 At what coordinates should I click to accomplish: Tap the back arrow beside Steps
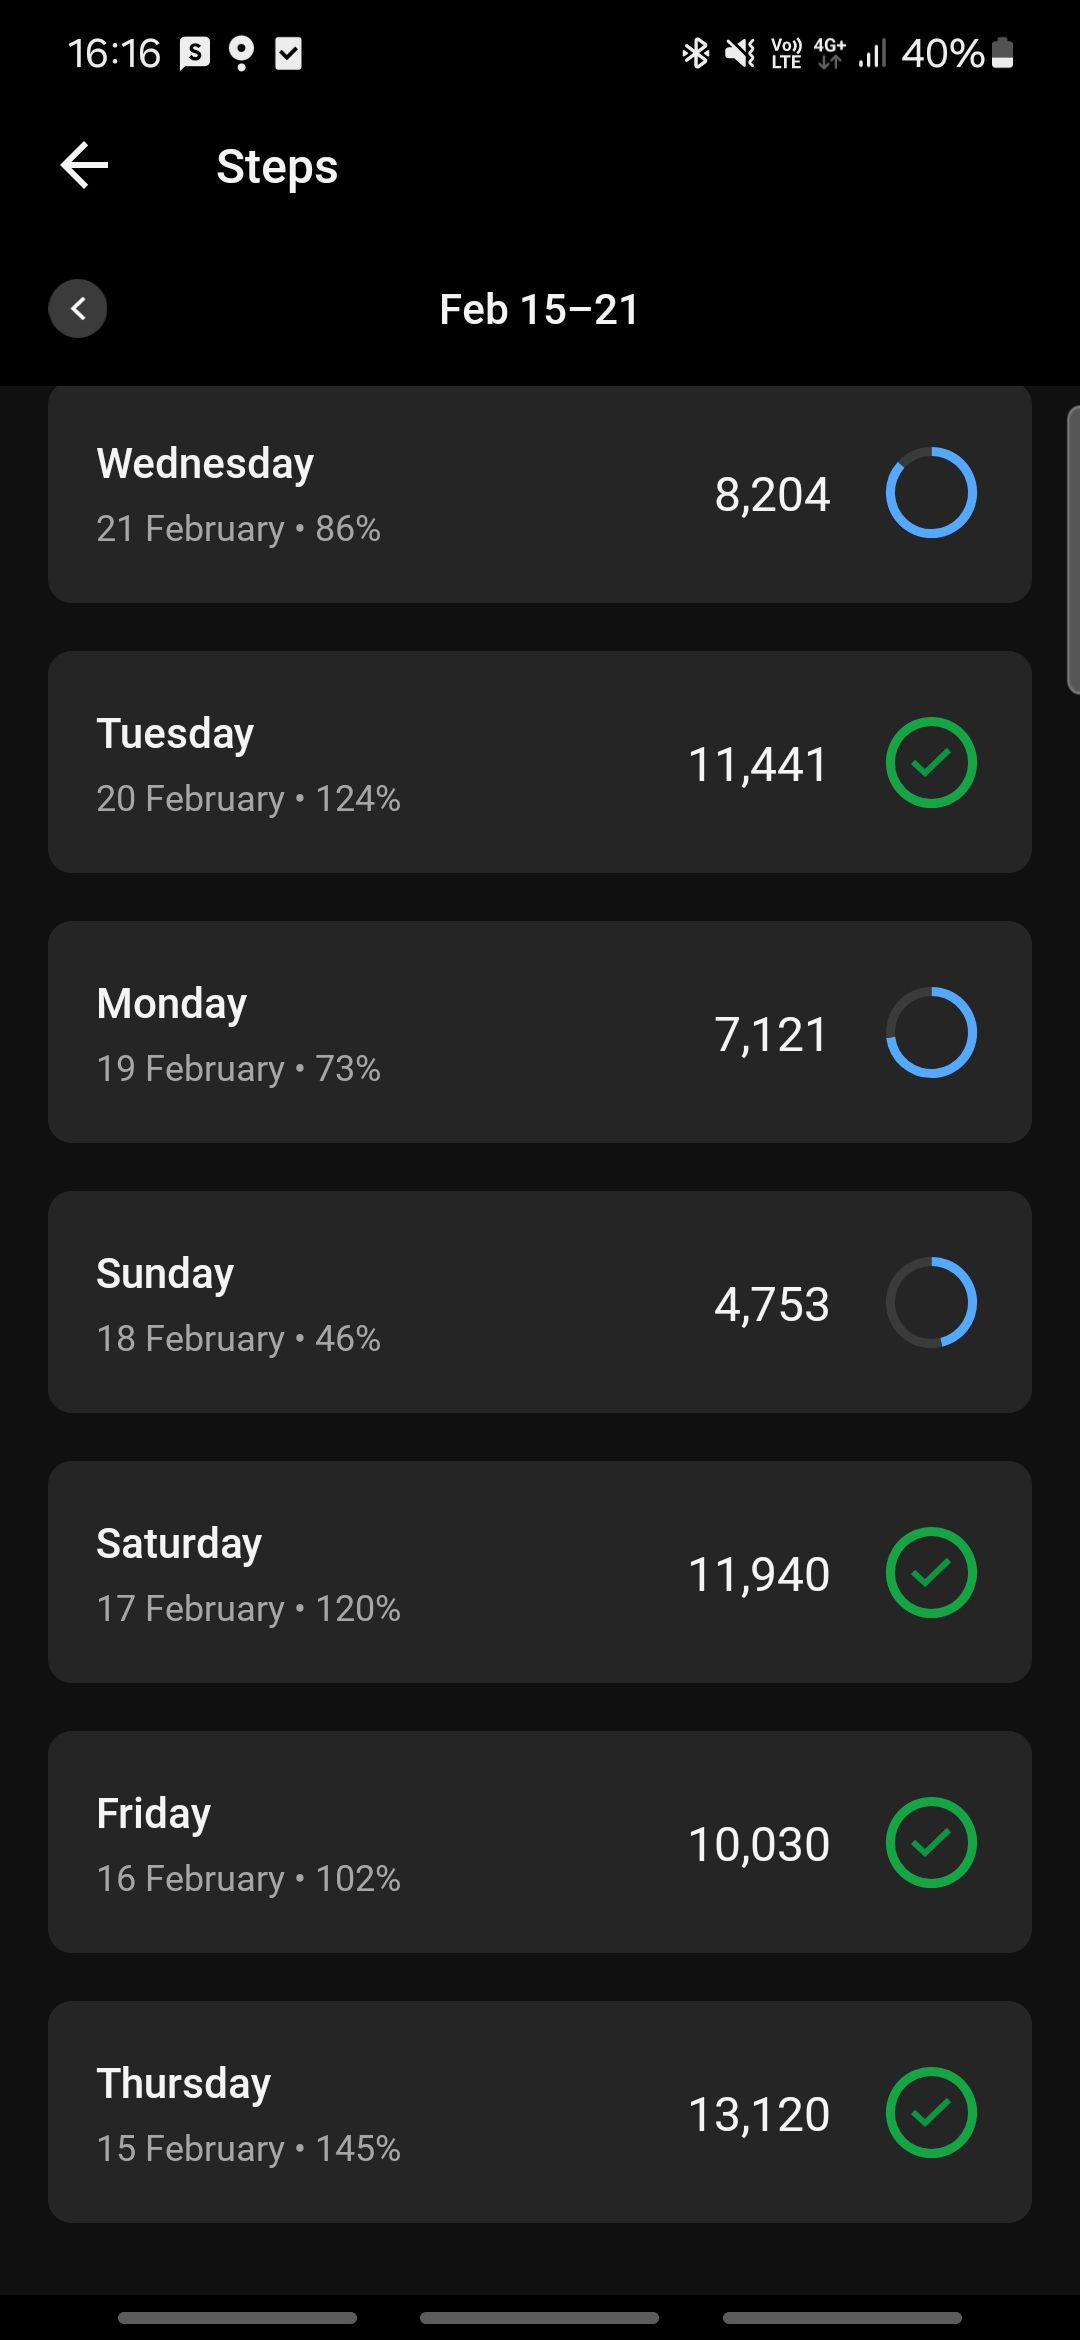(x=84, y=166)
